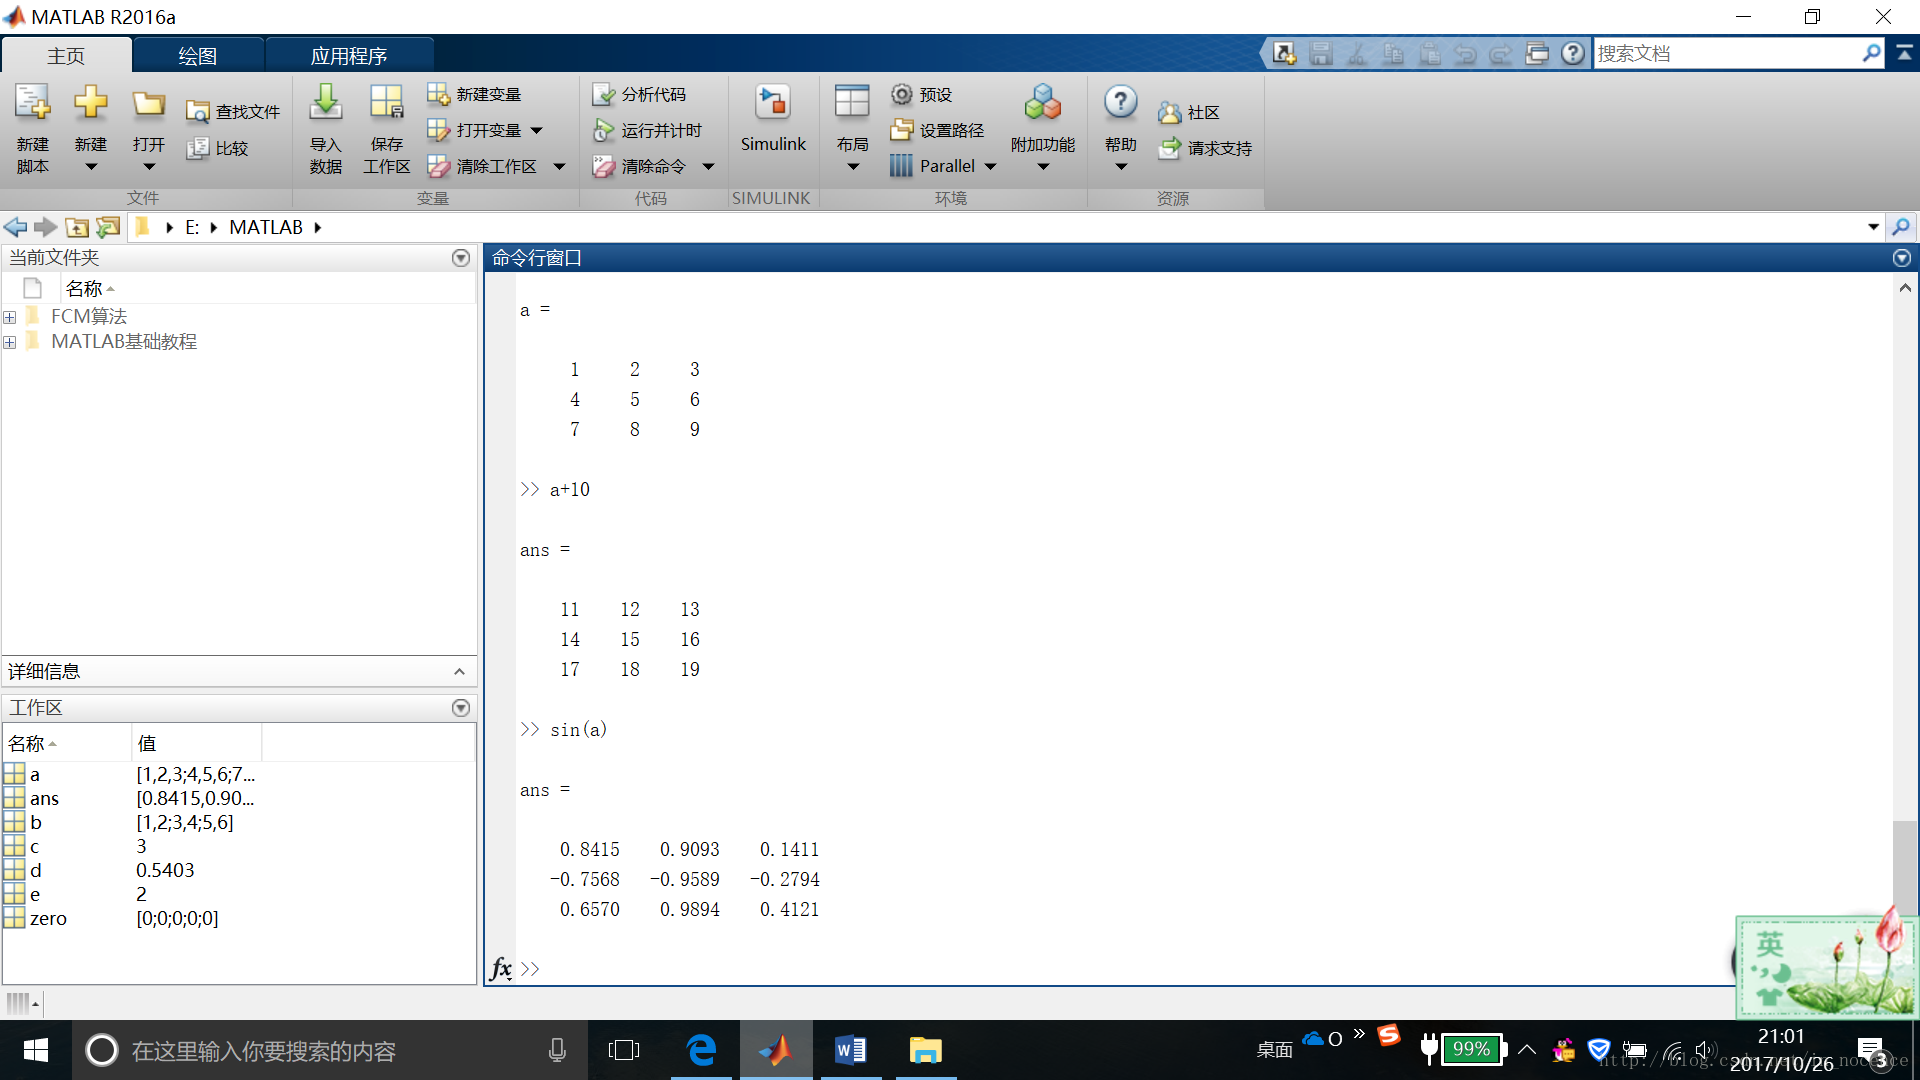
Task: Click the Analyze Code (分析代码) icon
Action: [603, 94]
